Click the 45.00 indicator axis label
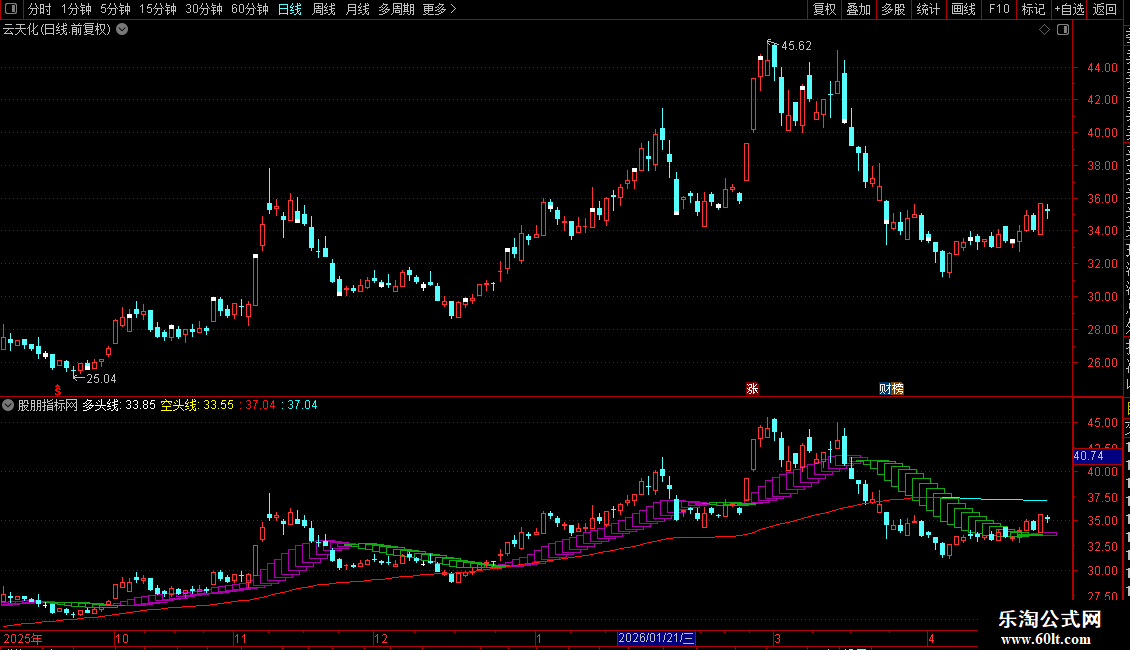Screen dimensions: 1130x650 tap(1102, 423)
